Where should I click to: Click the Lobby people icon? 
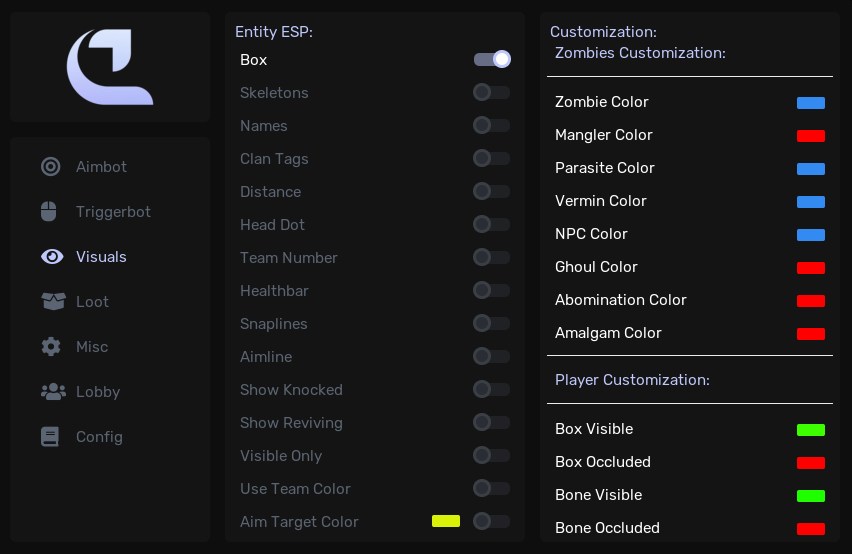tap(53, 392)
